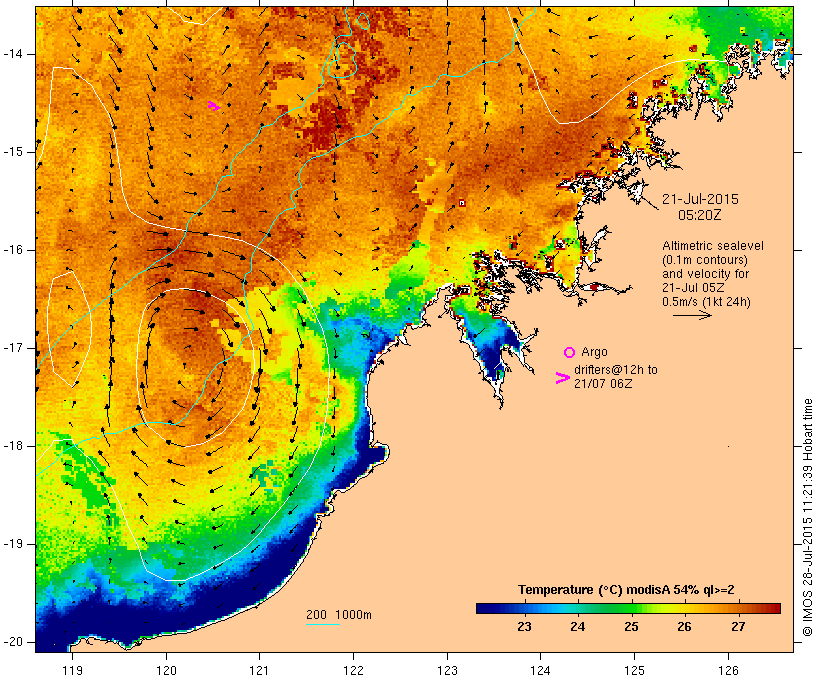
Task: Click latitude axis label '-20'
Action: tap(13, 642)
